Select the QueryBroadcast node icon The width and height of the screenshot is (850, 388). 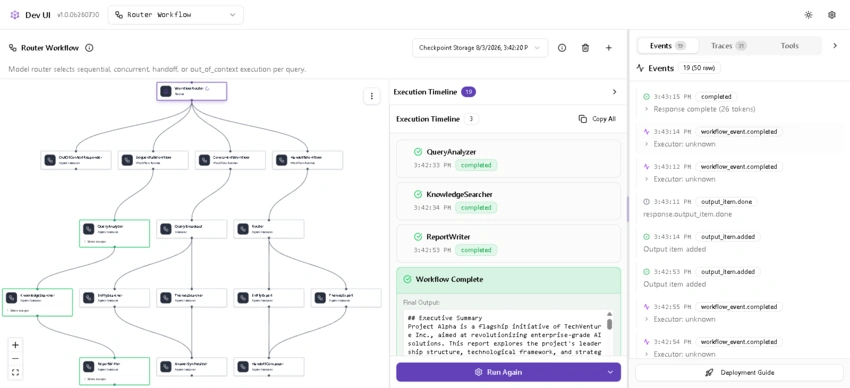(x=166, y=229)
